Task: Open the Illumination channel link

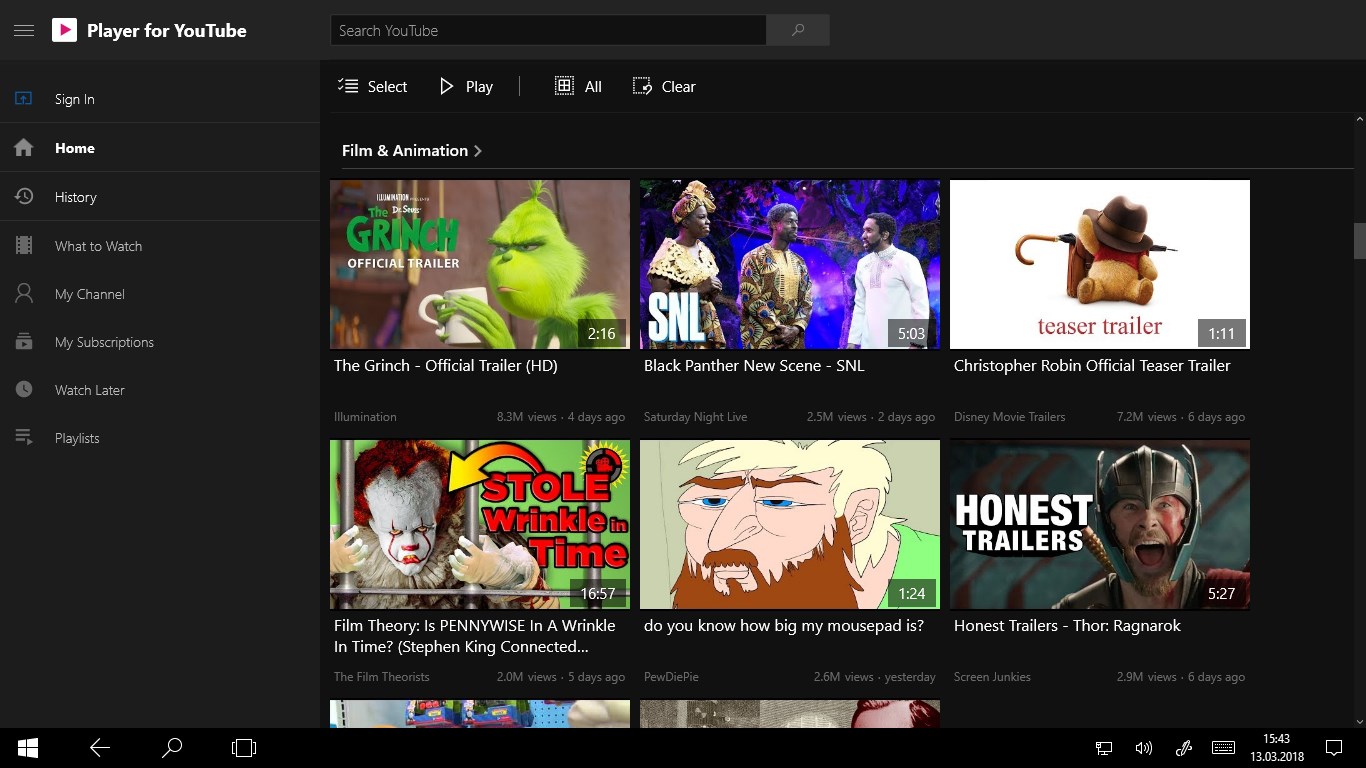Action: [x=365, y=417]
